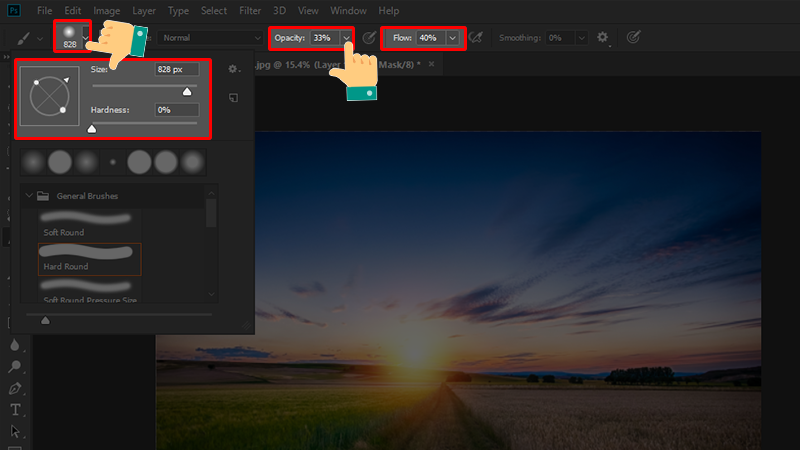Image resolution: width=800 pixels, height=450 pixels.
Task: Click the General Brushes folder icon
Action: (43, 196)
